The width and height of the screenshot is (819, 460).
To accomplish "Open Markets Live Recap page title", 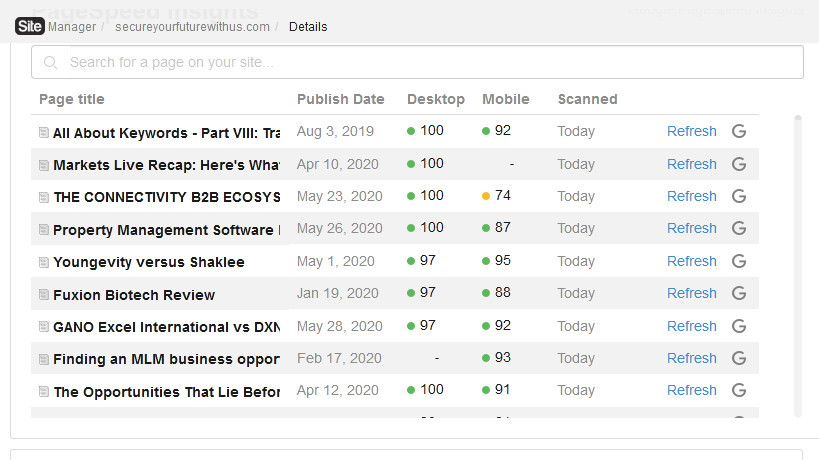I will 167,165.
